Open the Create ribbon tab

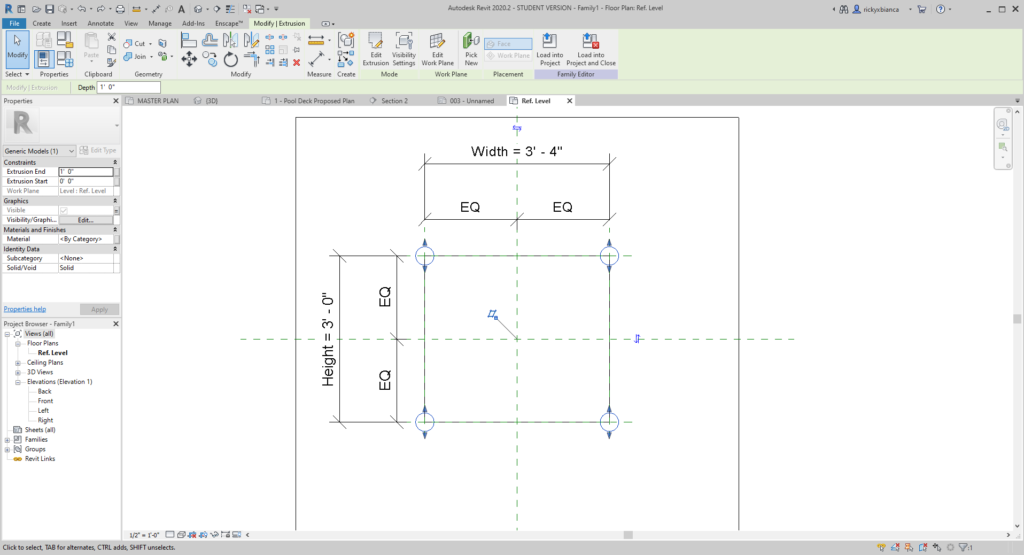pos(41,24)
